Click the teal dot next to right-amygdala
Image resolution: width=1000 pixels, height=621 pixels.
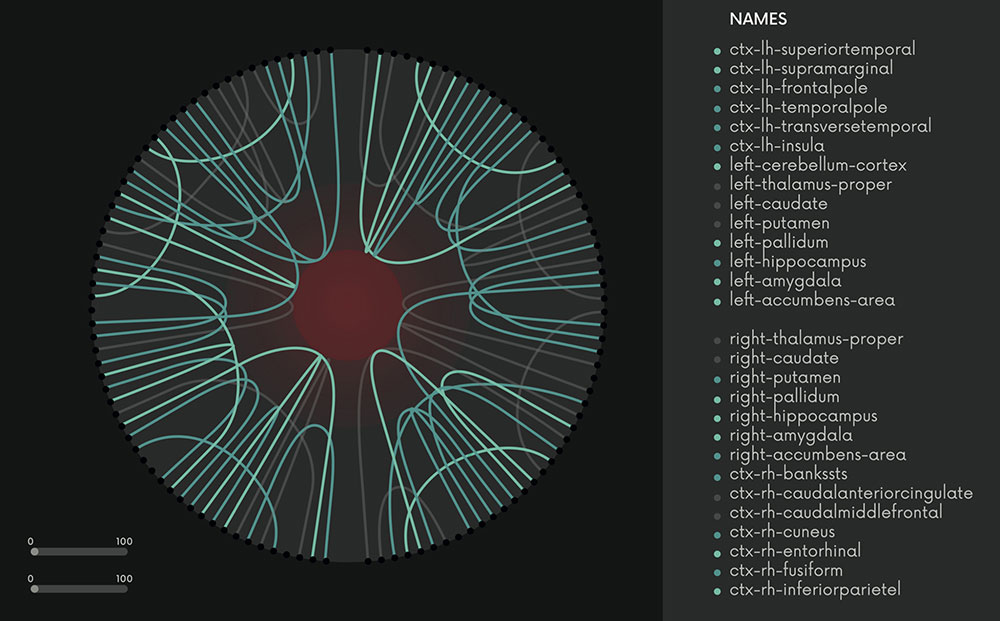click(717, 437)
